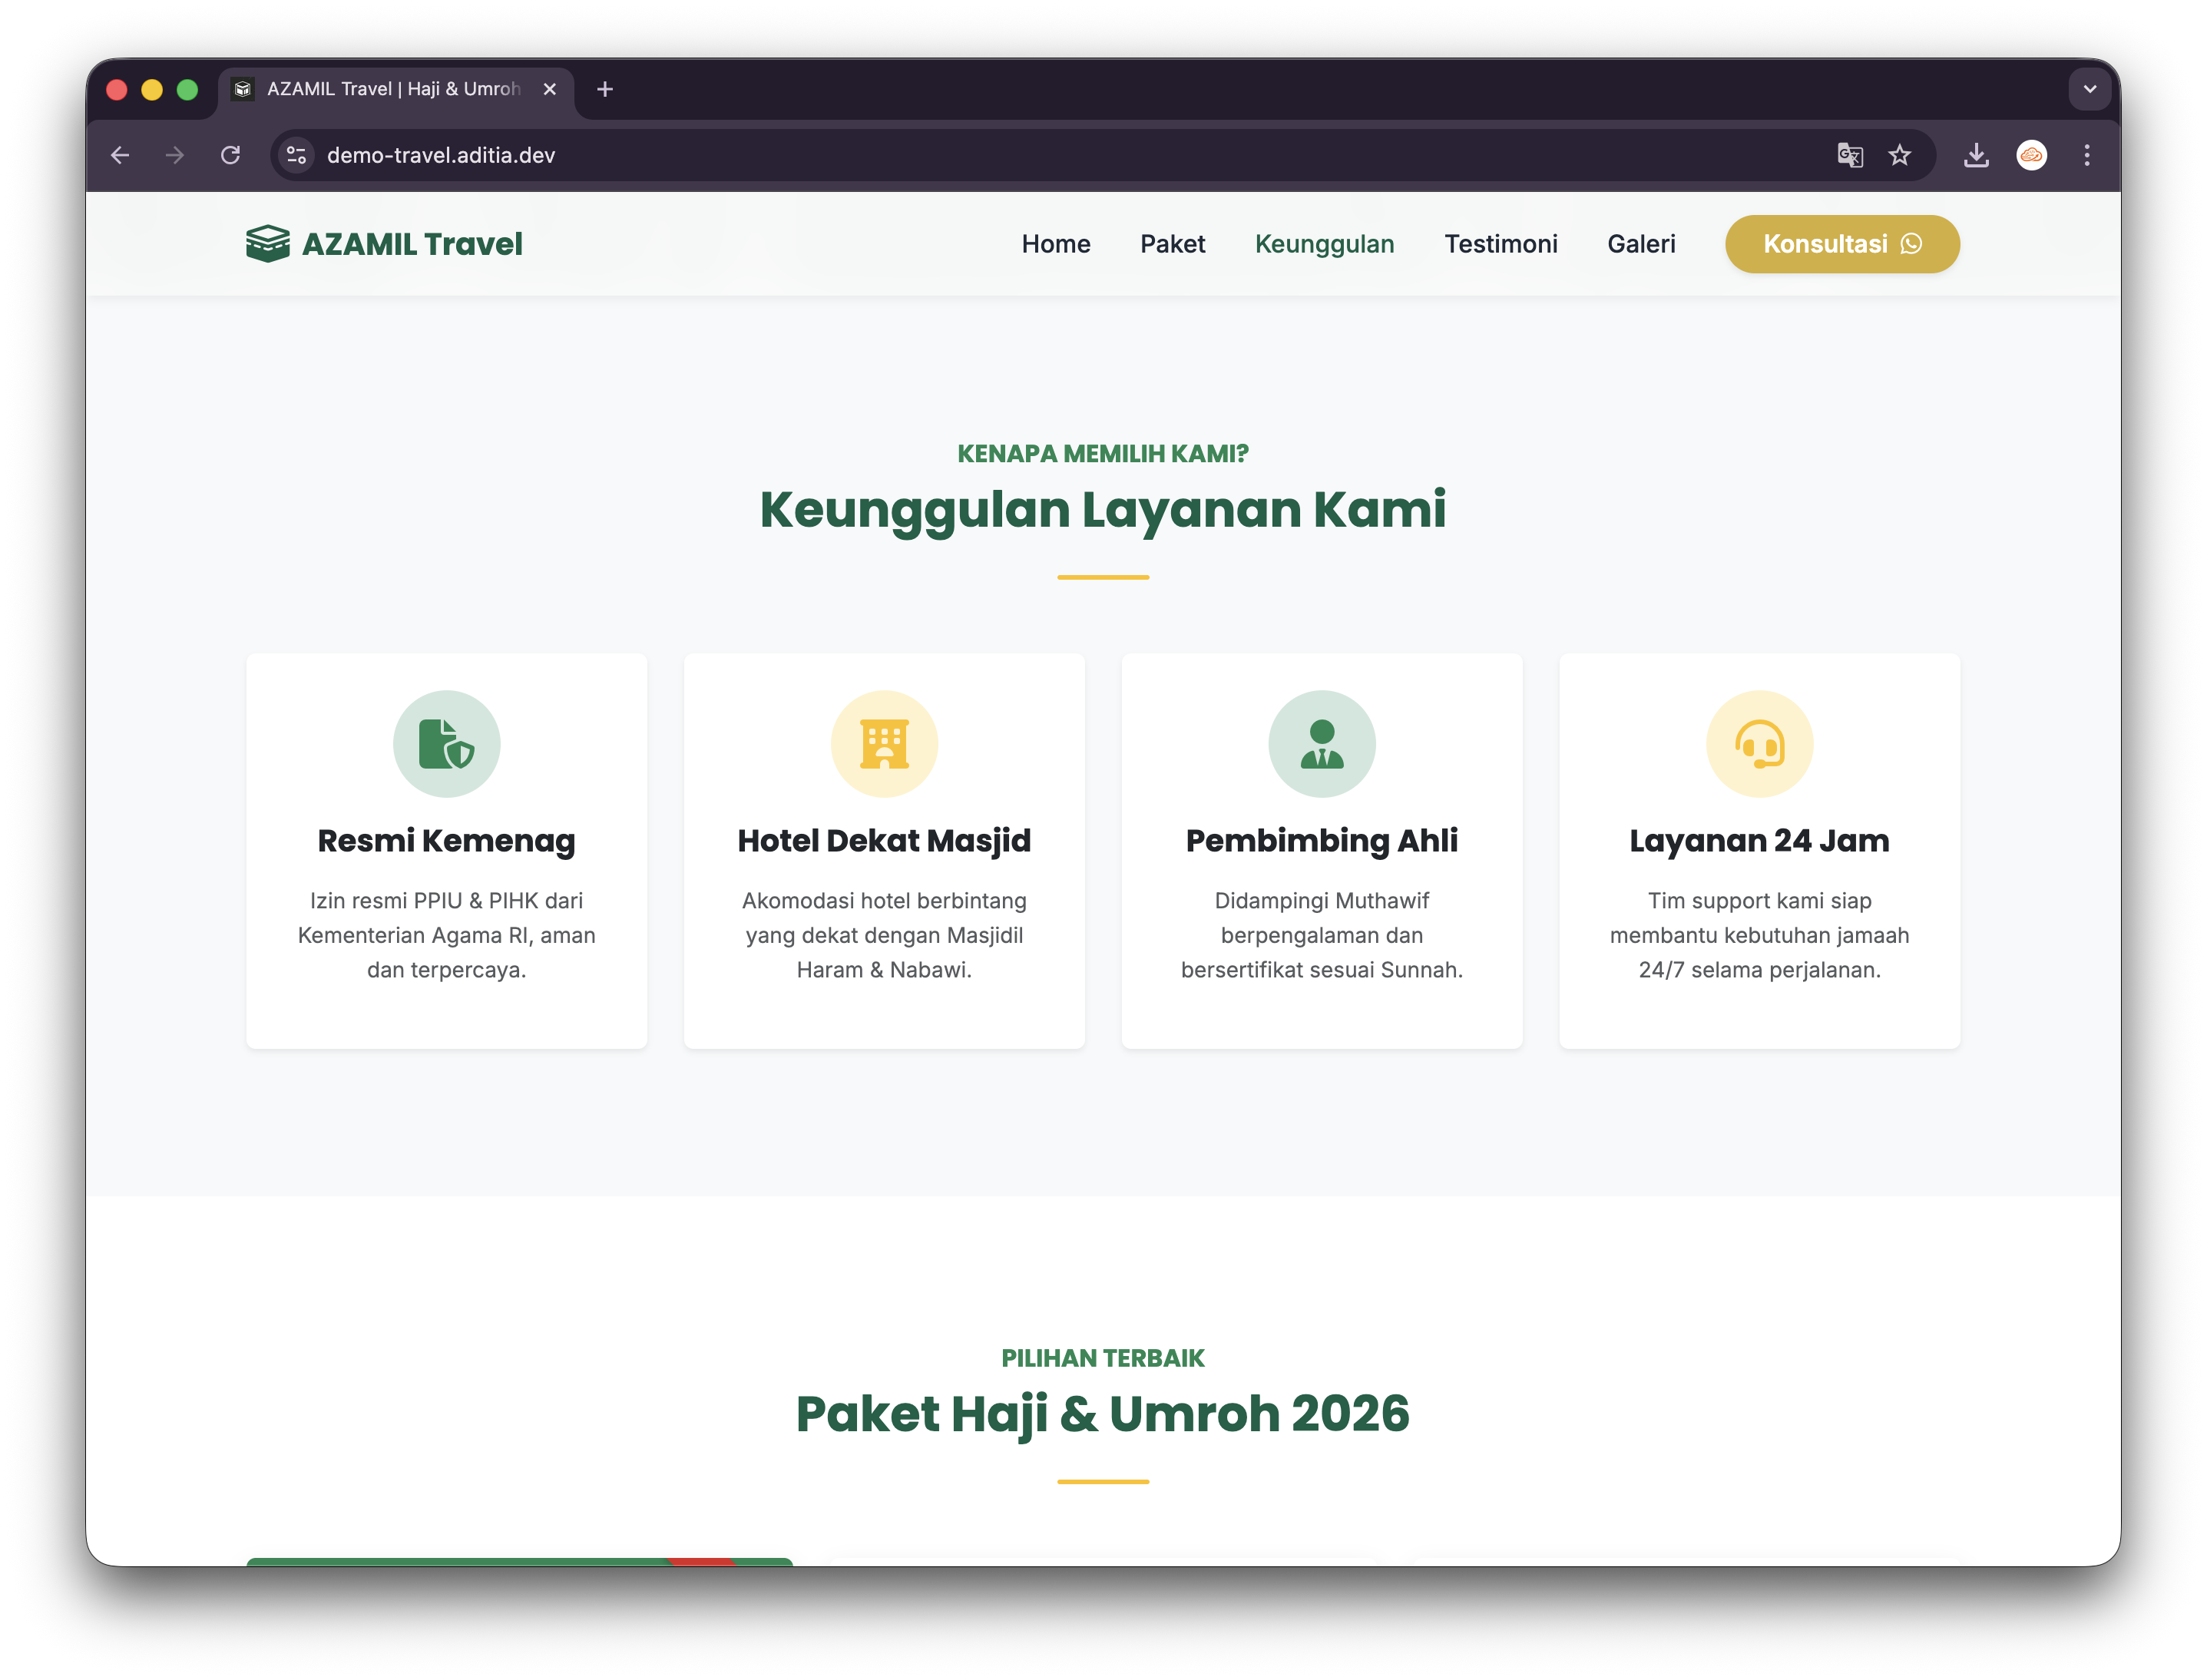Image resolution: width=2207 pixels, height=1680 pixels.
Task: Click the Pembimbing Ahli person icon
Action: 1321,744
